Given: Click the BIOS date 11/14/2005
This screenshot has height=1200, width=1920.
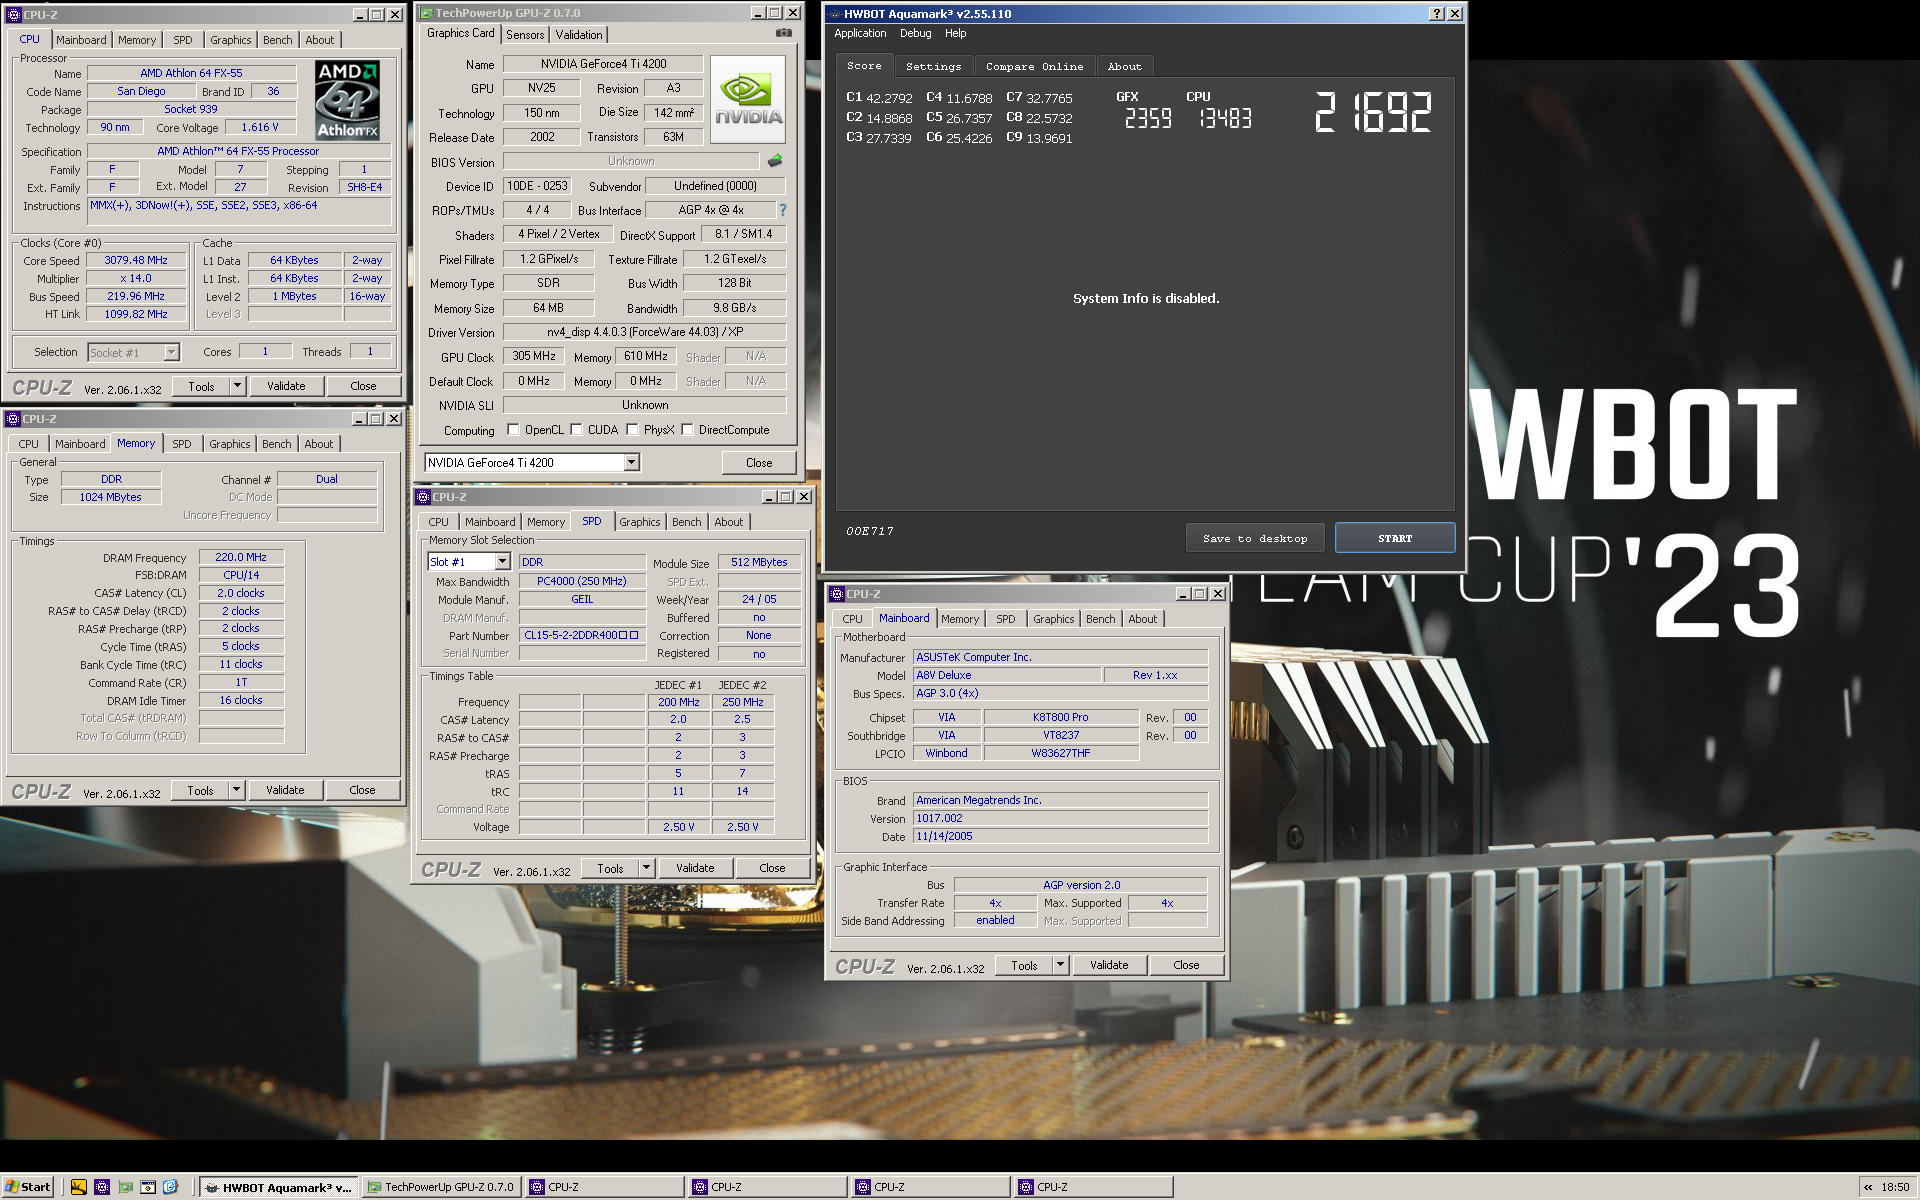Looking at the screenshot, I should point(1060,836).
